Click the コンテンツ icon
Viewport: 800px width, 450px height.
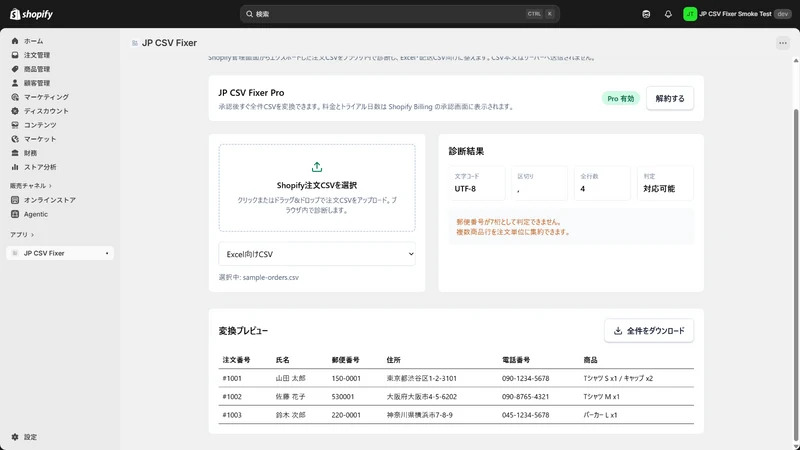(15, 125)
